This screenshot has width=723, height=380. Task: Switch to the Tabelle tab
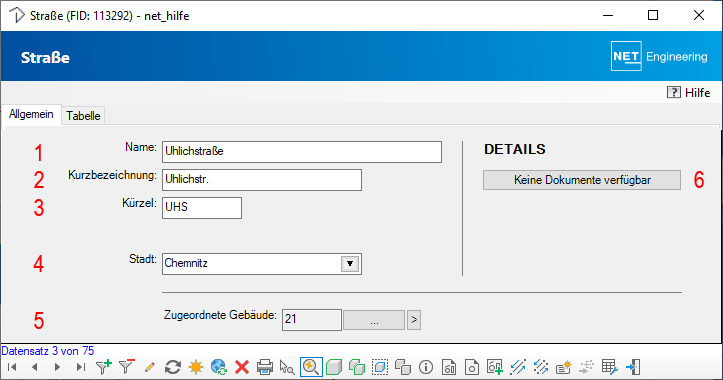pos(83,116)
